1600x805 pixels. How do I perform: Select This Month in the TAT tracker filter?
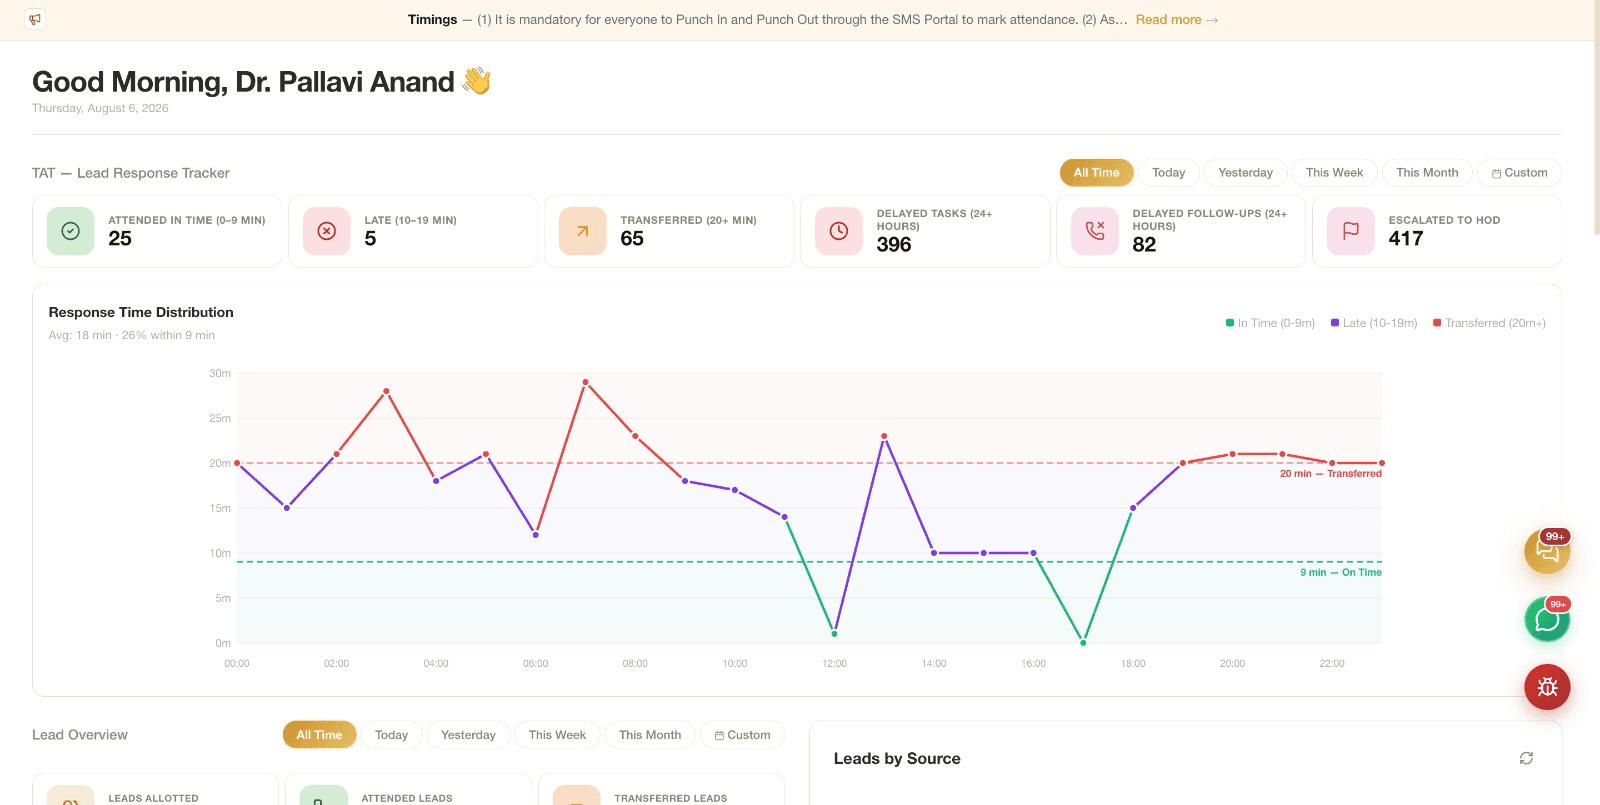(x=1427, y=173)
